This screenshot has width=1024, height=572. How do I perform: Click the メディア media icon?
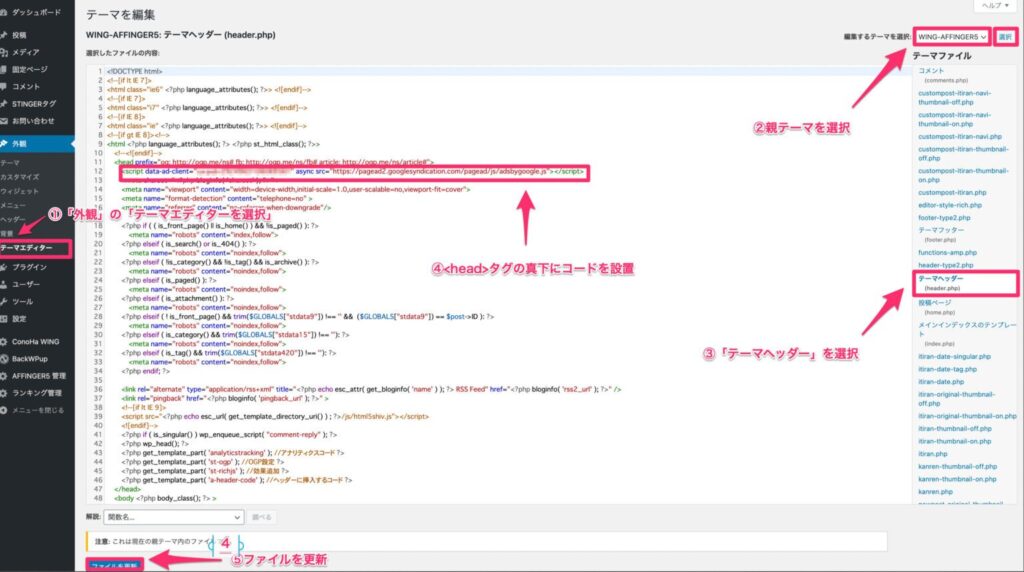[3, 52]
